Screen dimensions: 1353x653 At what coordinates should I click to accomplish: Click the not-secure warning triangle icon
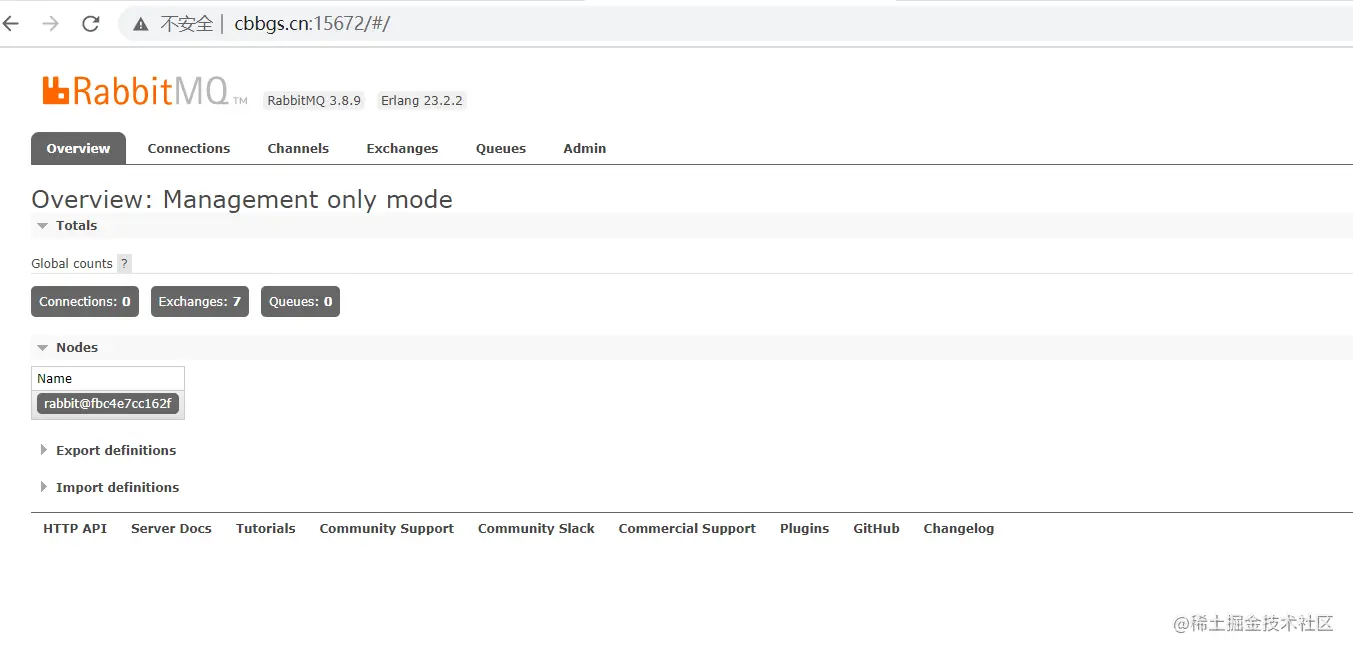pos(141,24)
